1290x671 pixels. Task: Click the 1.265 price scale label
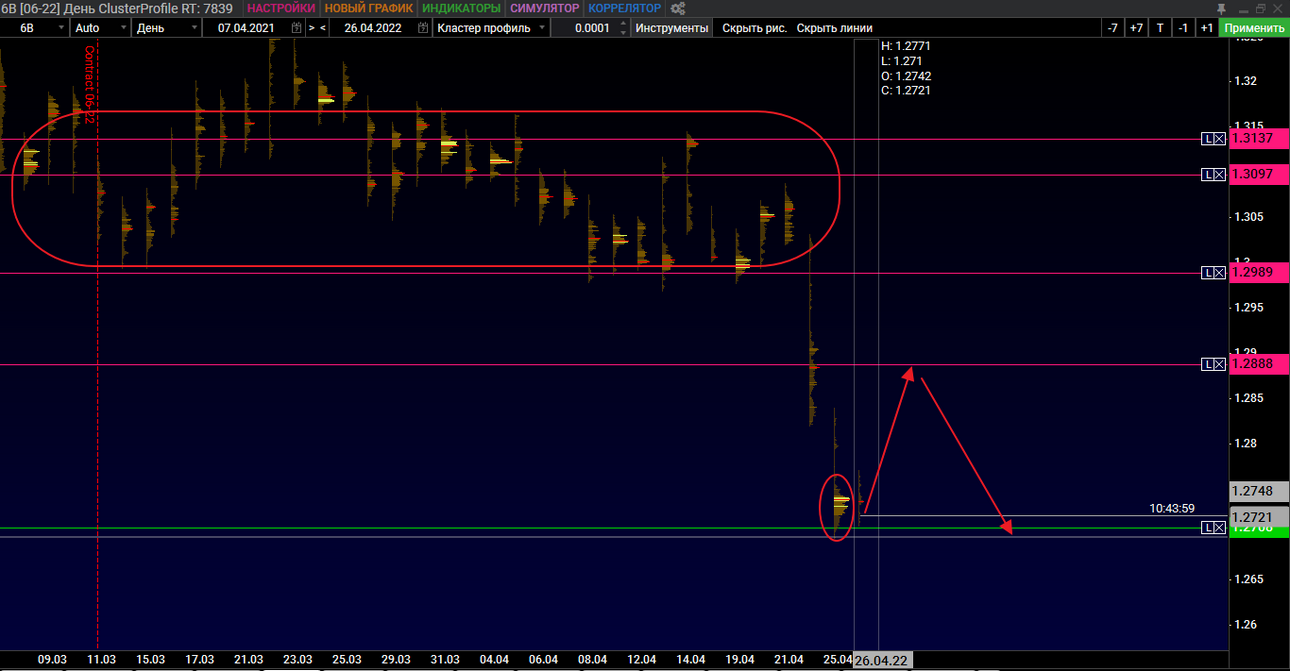[x=1250, y=579]
